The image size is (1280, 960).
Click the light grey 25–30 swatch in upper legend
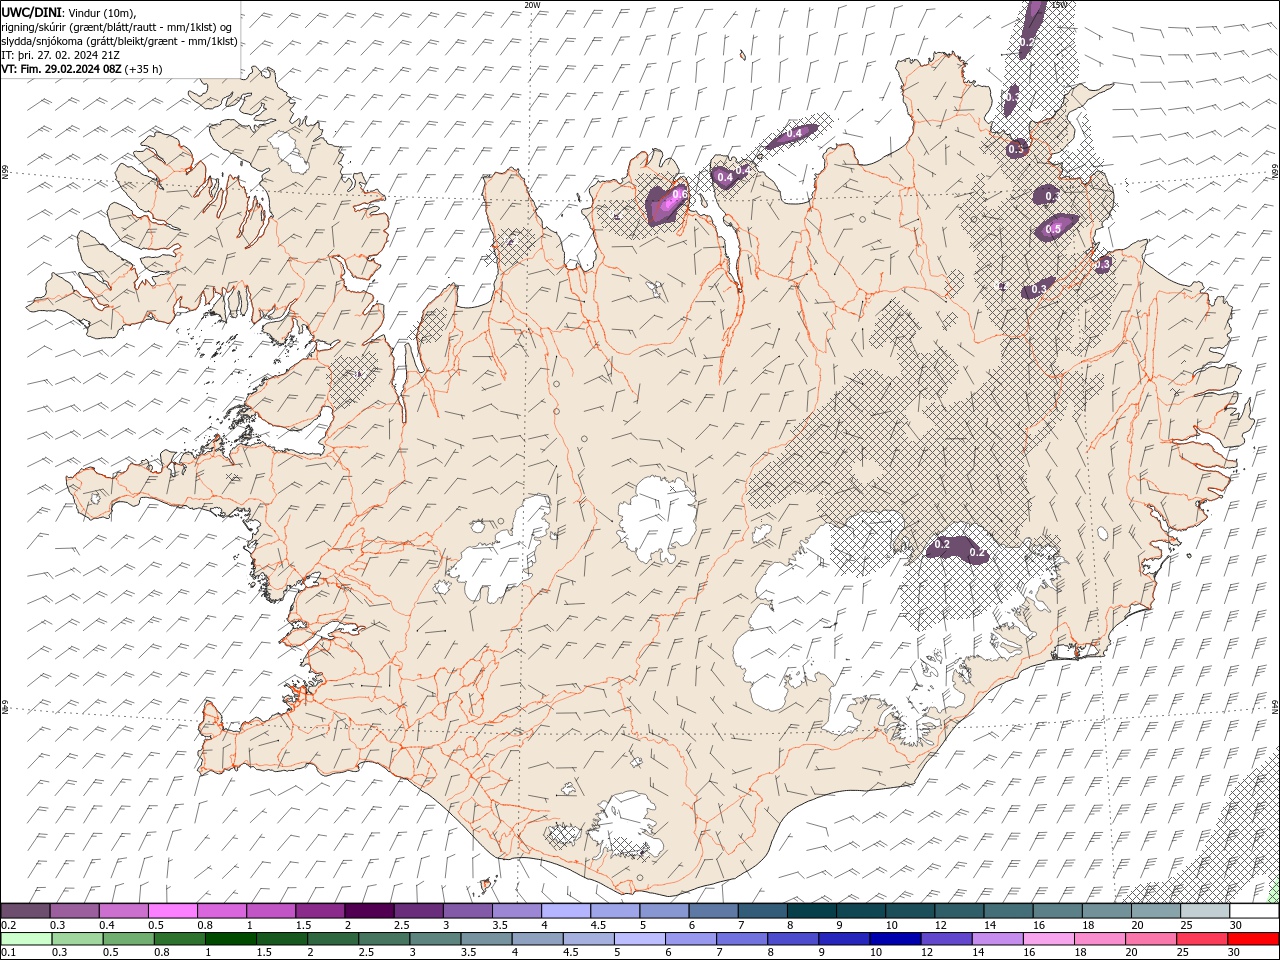1205,911
